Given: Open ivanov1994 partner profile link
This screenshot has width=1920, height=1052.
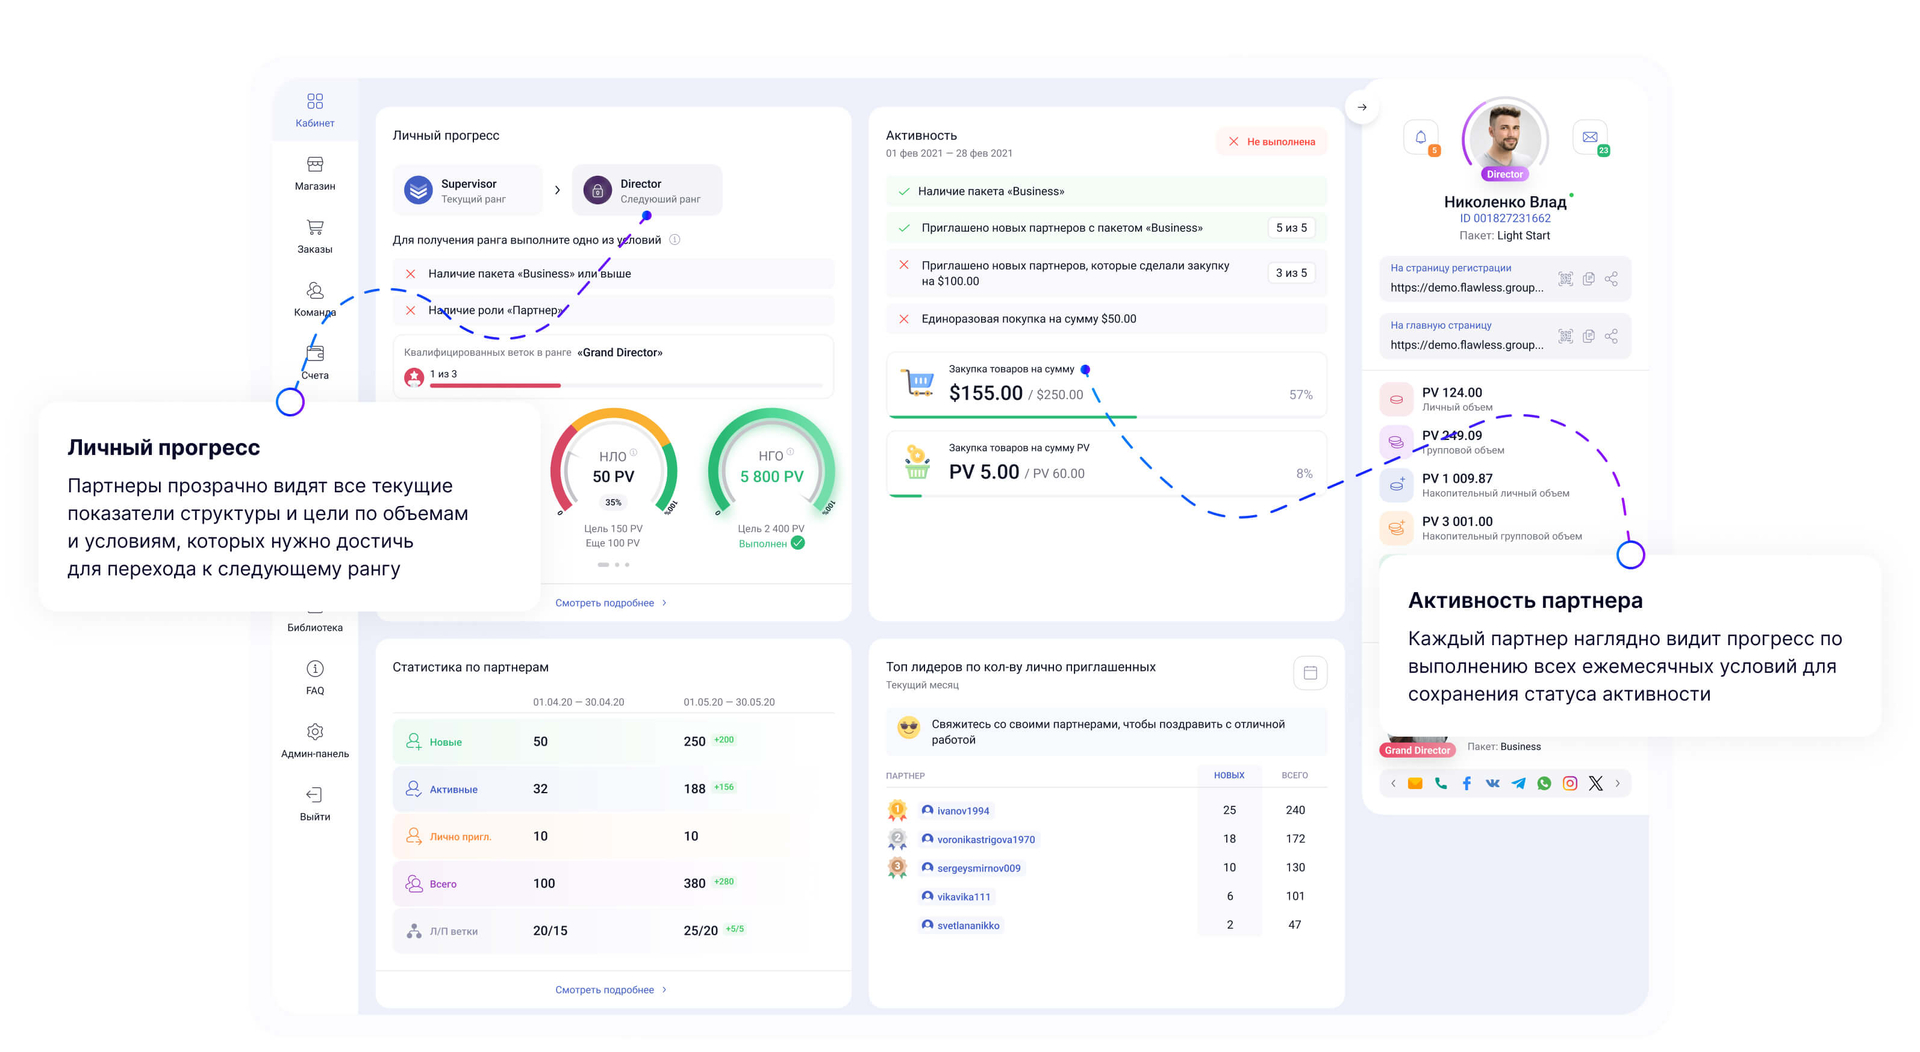Looking at the screenshot, I should coord(962,811).
